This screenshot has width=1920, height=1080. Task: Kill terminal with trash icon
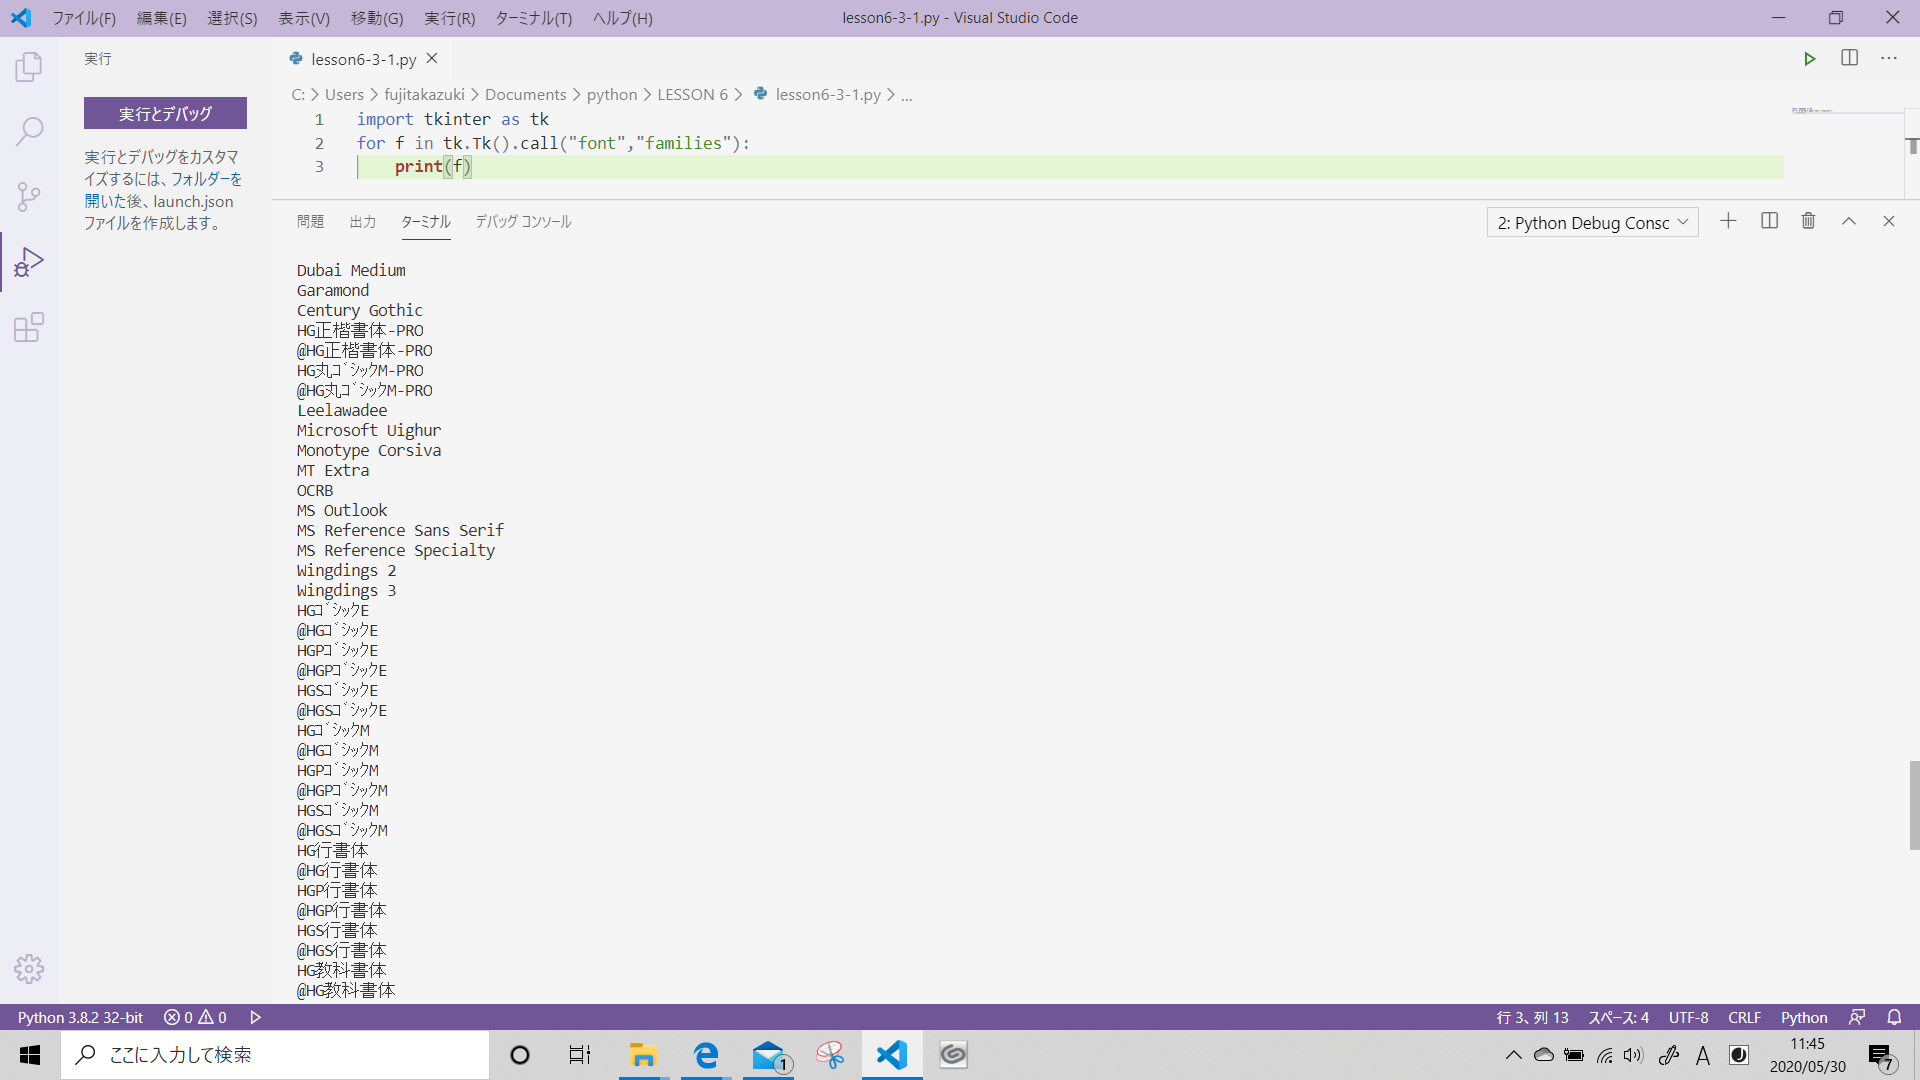pos(1808,221)
